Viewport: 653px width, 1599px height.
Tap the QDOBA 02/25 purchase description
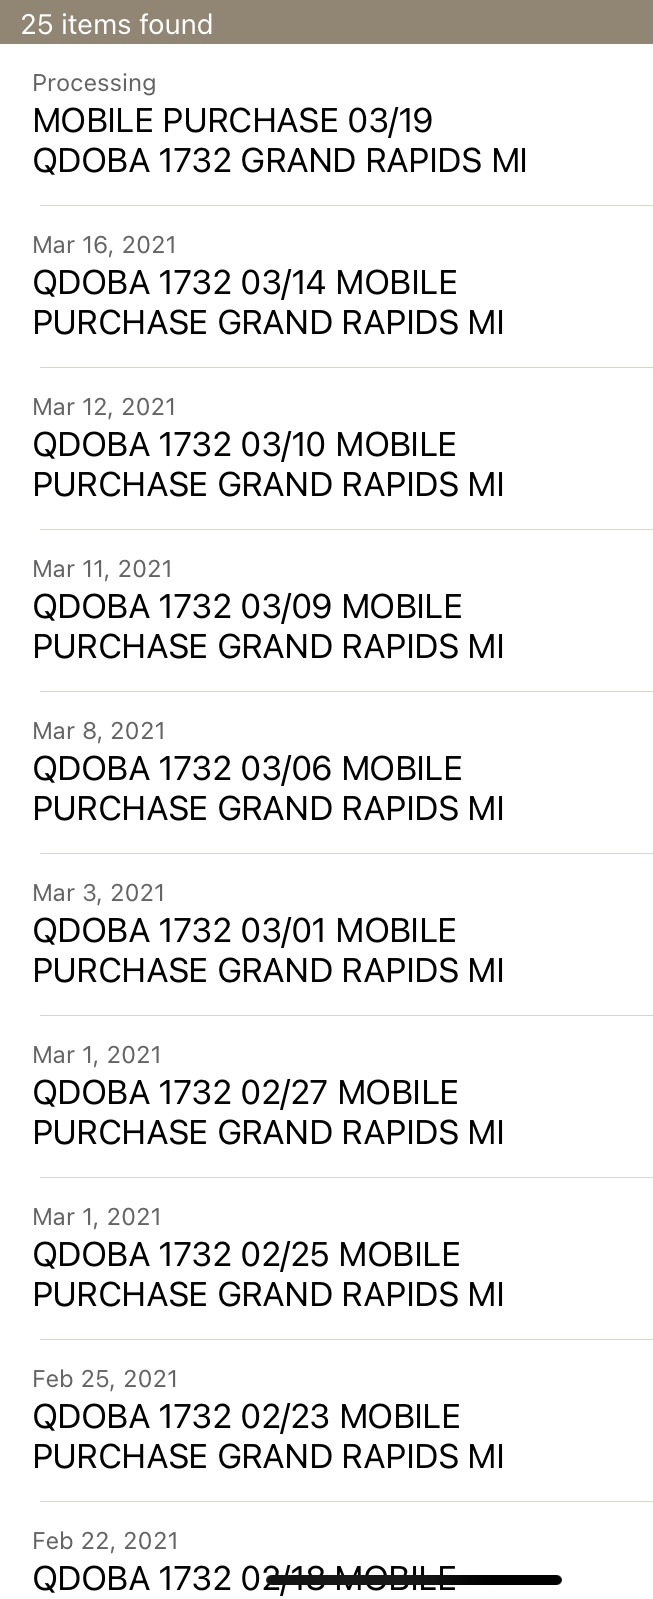point(268,1275)
